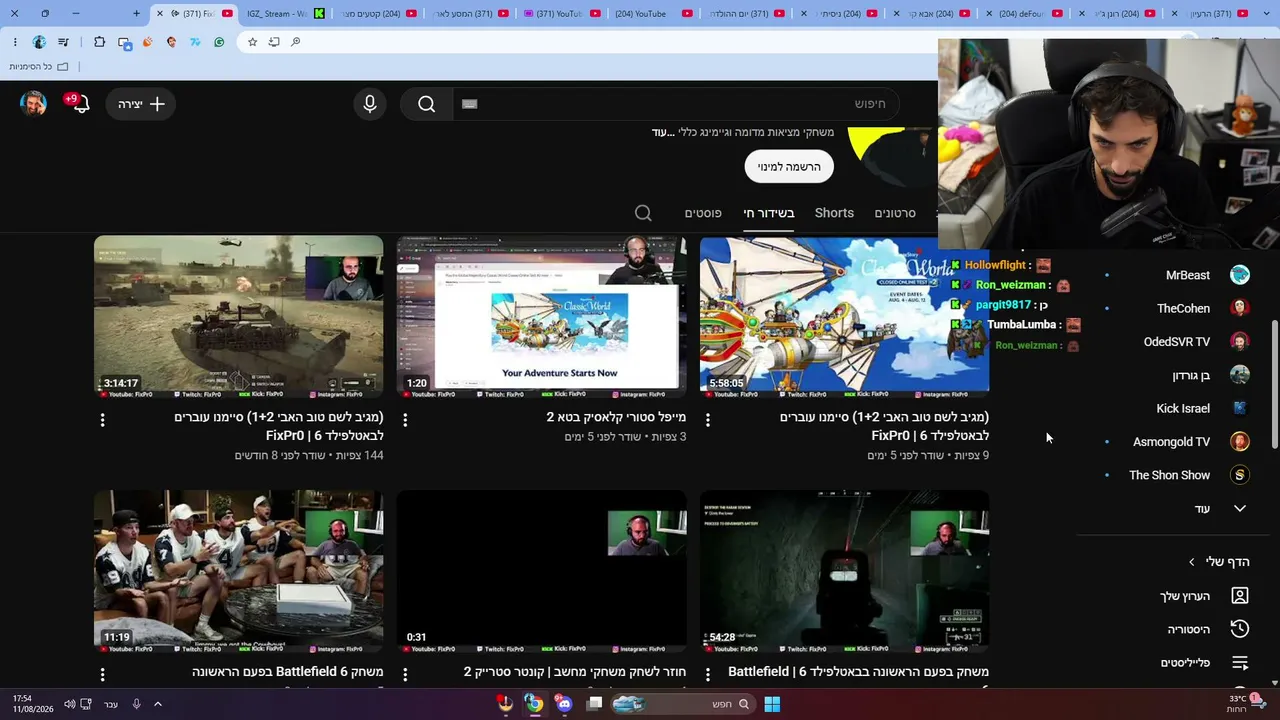The width and height of the screenshot is (1280, 720).
Task: Subscribe with the הרשמה למינוי button
Action: (789, 166)
